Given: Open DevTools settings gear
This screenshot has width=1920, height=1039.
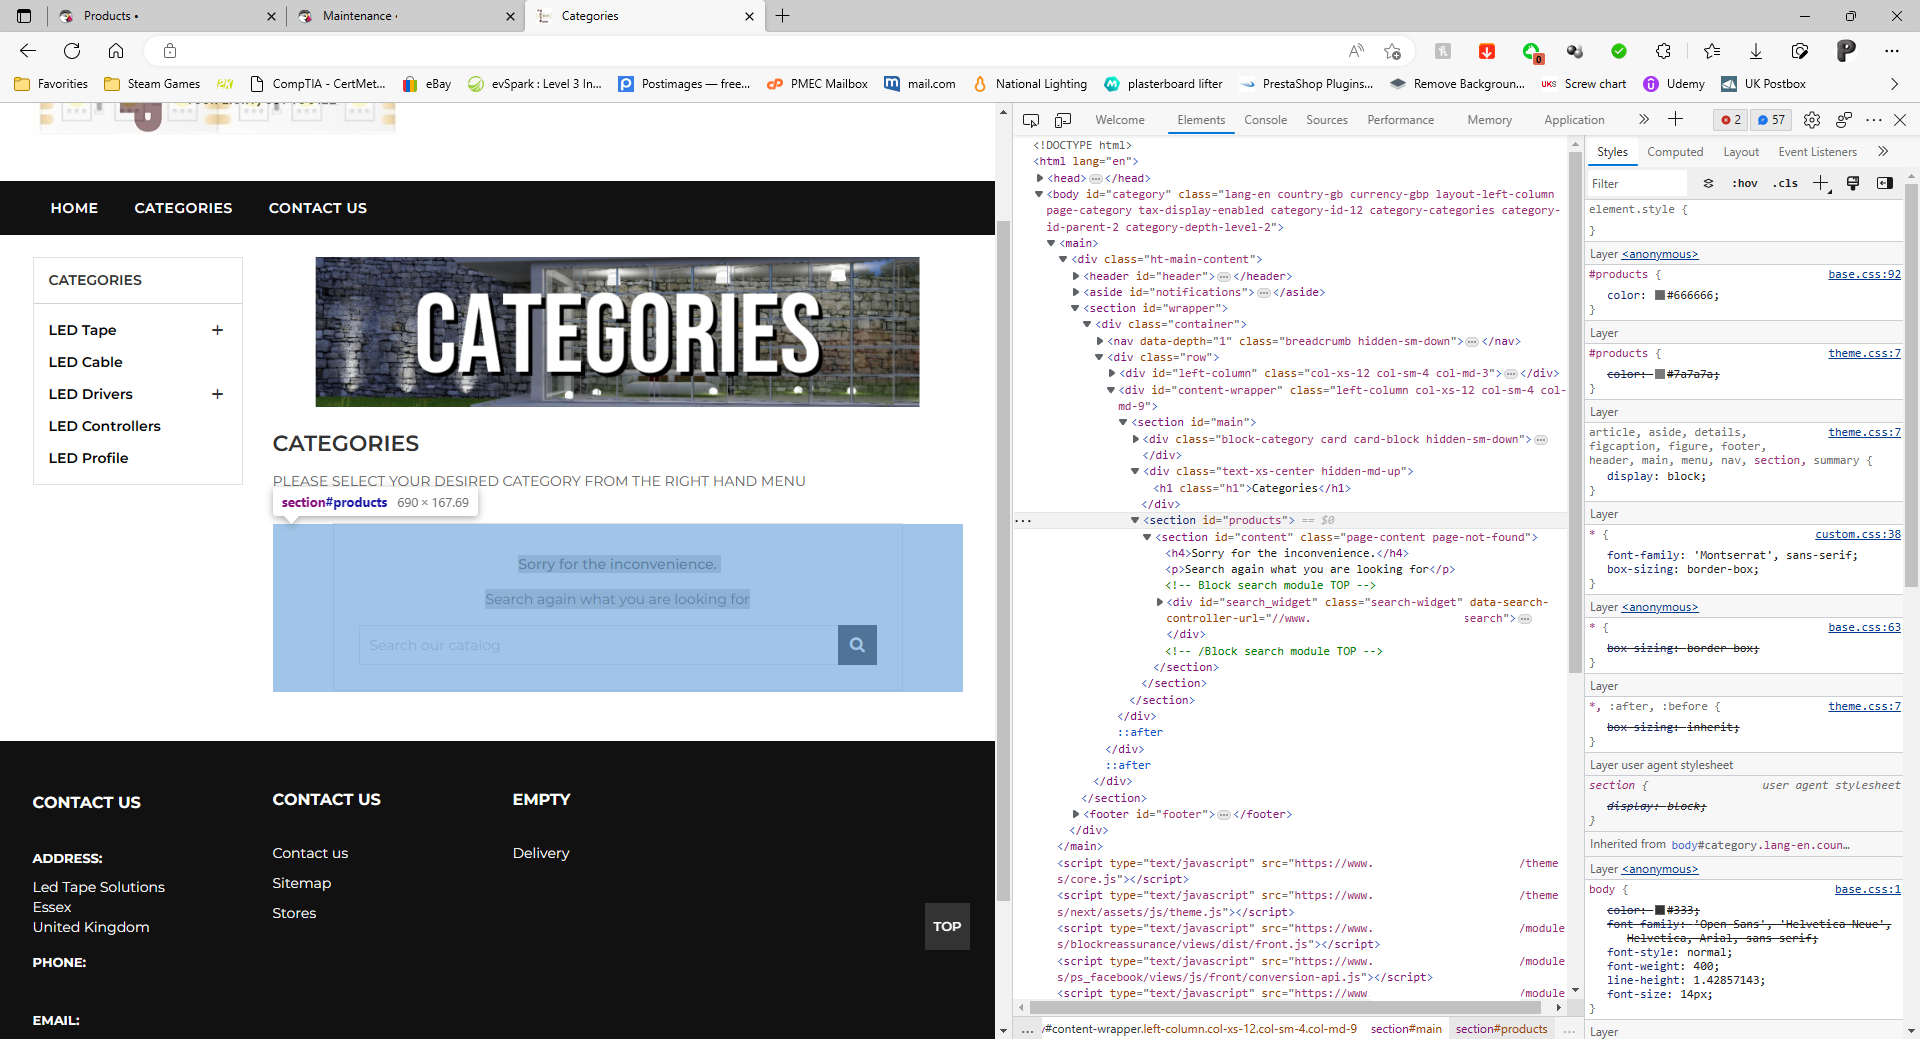Looking at the screenshot, I should pos(1812,120).
